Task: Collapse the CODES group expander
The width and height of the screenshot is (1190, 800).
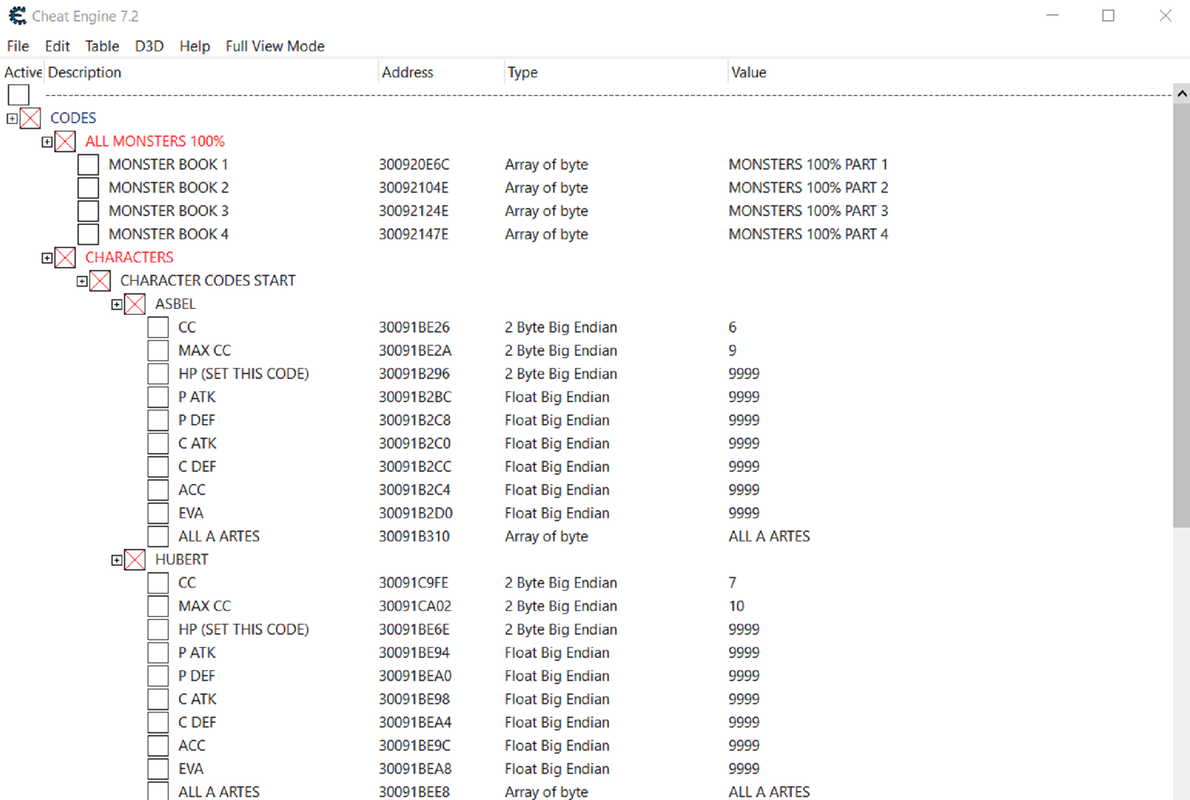Action: click(x=11, y=118)
